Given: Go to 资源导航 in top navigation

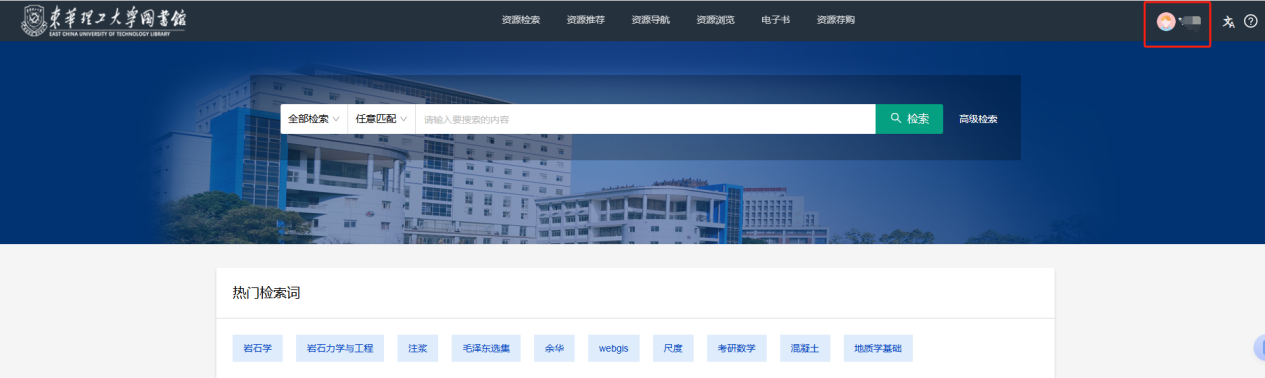Looking at the screenshot, I should click(x=650, y=20).
